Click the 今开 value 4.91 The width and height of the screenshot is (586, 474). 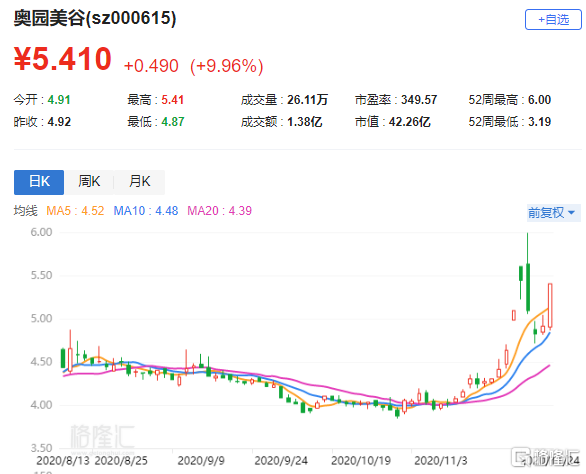pyautogui.click(x=59, y=100)
